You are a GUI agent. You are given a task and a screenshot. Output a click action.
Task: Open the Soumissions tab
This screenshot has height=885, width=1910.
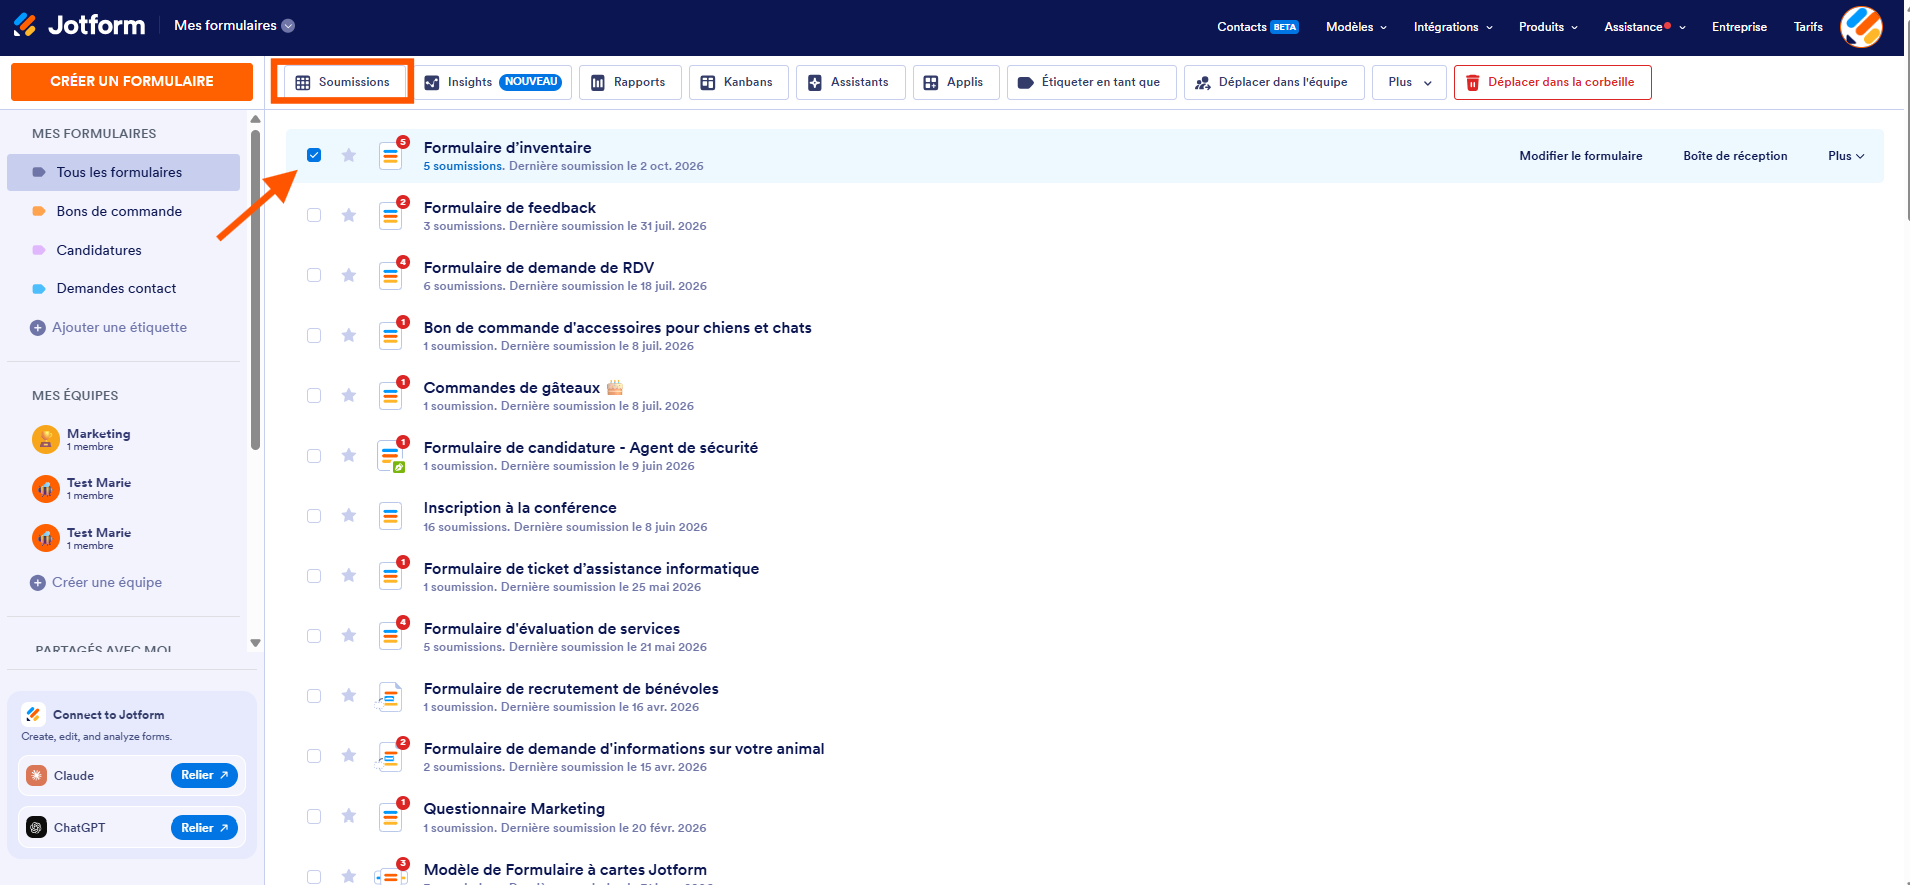343,82
